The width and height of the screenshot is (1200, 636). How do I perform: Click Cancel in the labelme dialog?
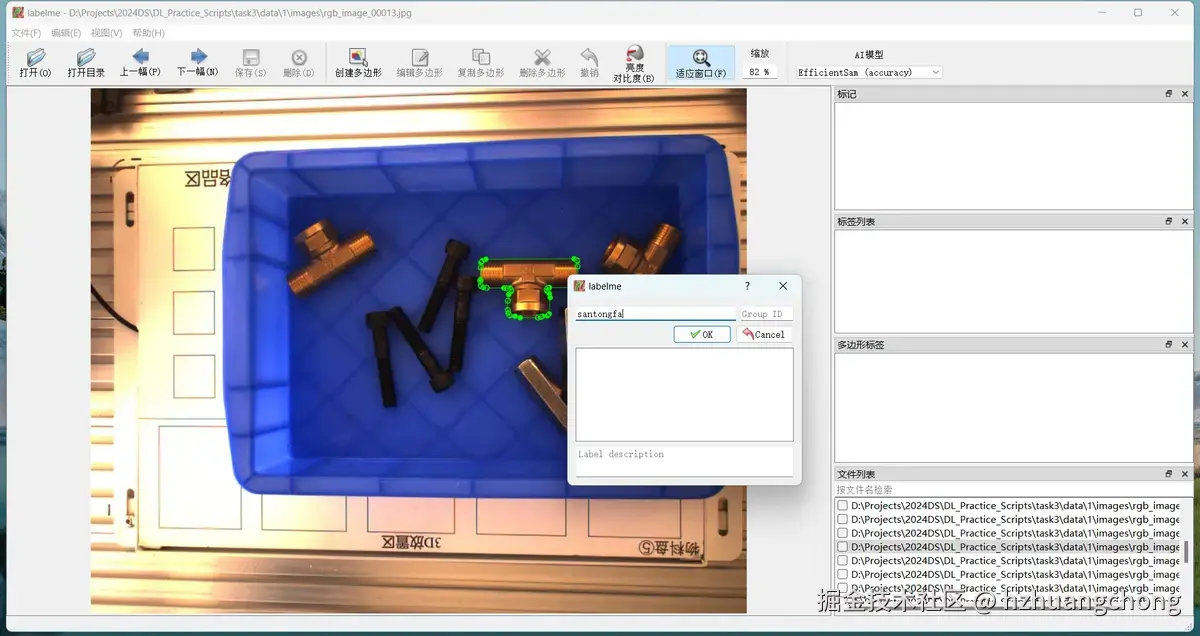click(764, 334)
